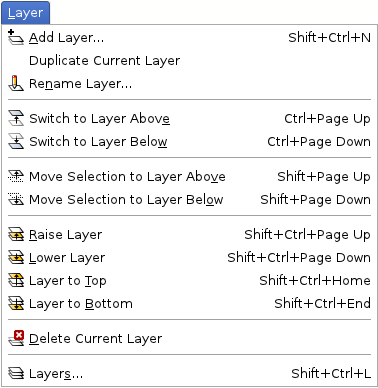Choose Duplicate Current Layer

pyautogui.click(x=189, y=60)
